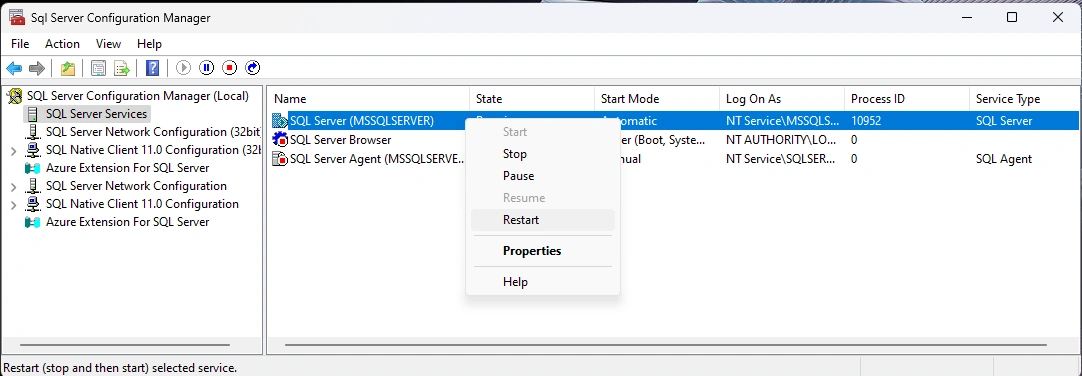This screenshot has width=1082, height=376.
Task: Sort by the Service Type column header
Action: 1024,99
